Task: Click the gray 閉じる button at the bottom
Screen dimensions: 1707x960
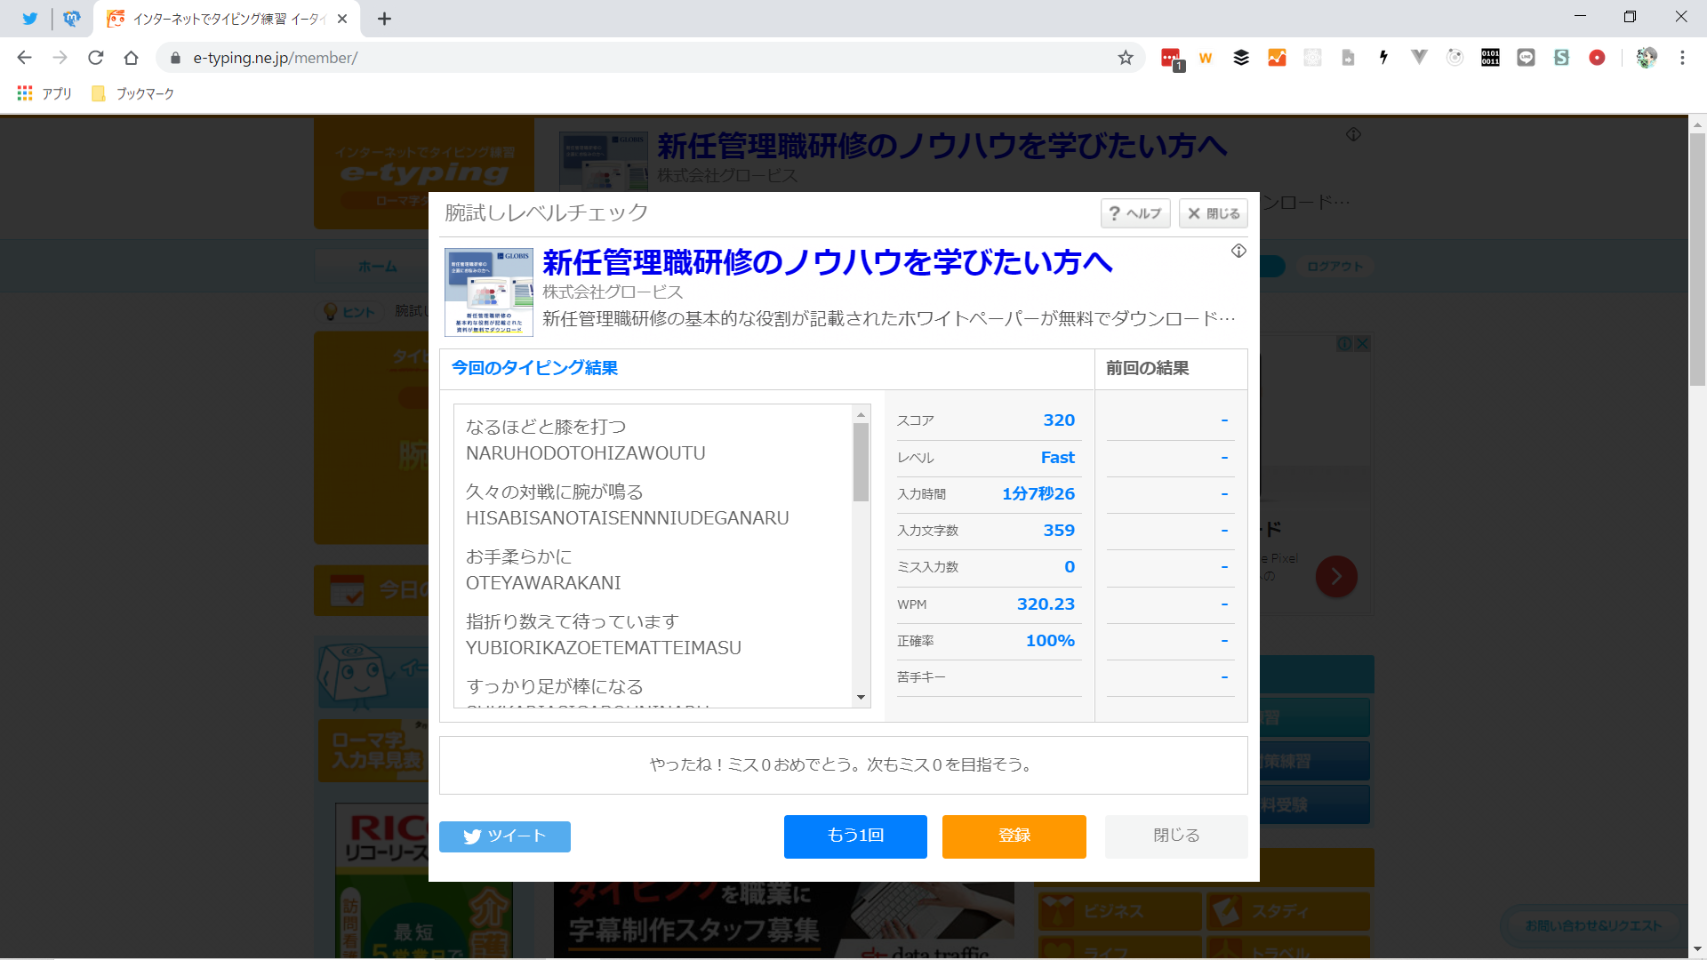Action: tap(1176, 836)
